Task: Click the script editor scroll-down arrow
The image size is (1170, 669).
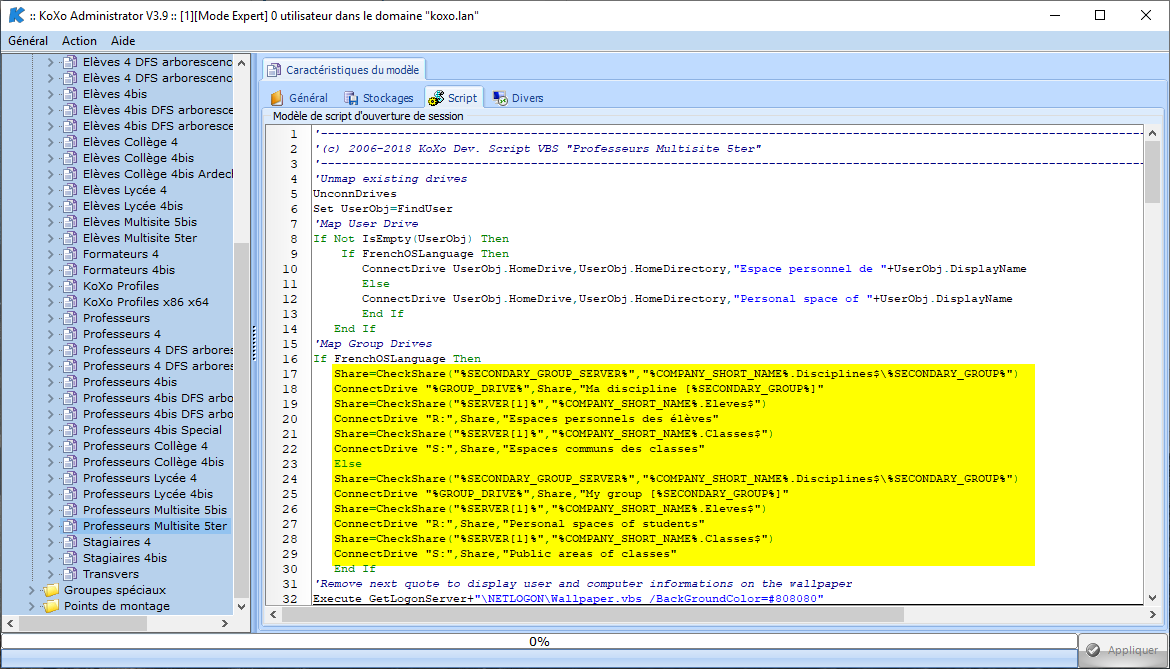Action: click(1153, 597)
